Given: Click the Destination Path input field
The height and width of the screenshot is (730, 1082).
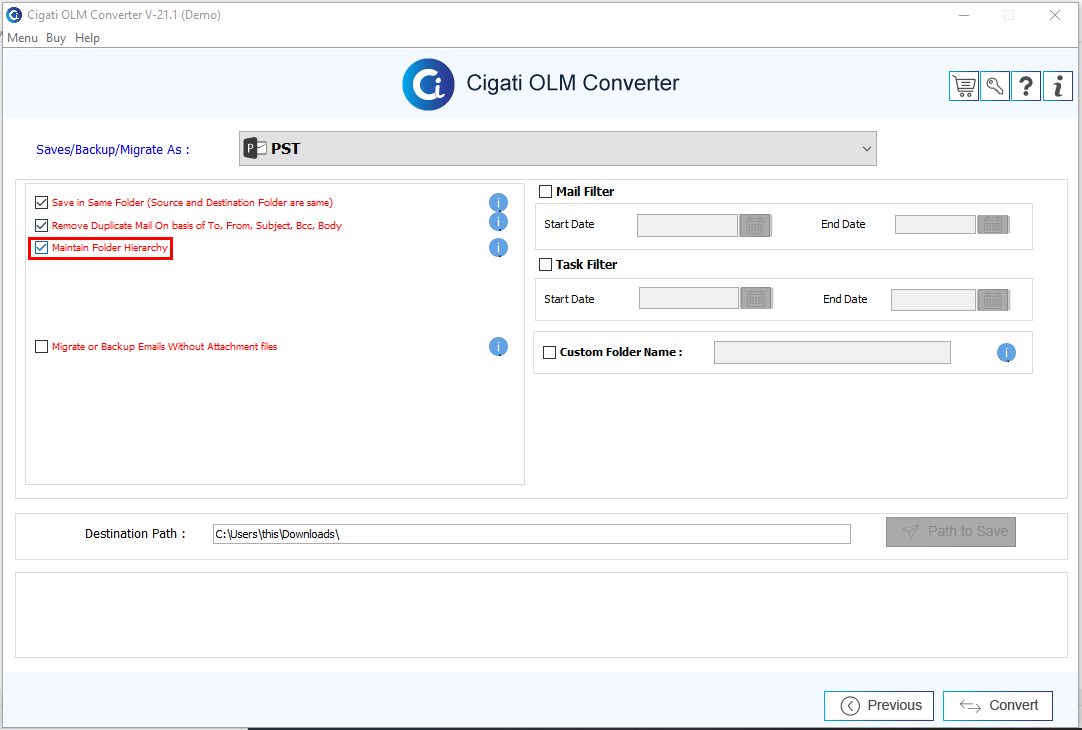Looking at the screenshot, I should tap(531, 534).
